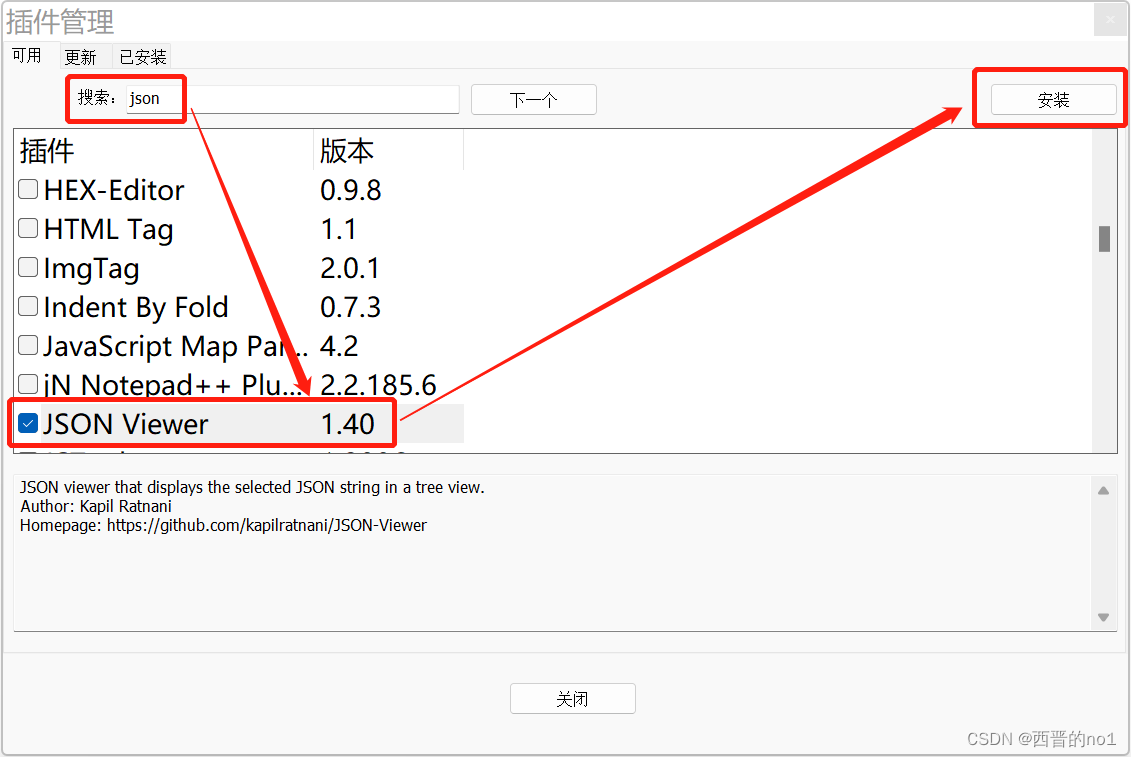The image size is (1131, 757).
Task: Check the Indent By Fold checkbox
Action: (x=28, y=306)
